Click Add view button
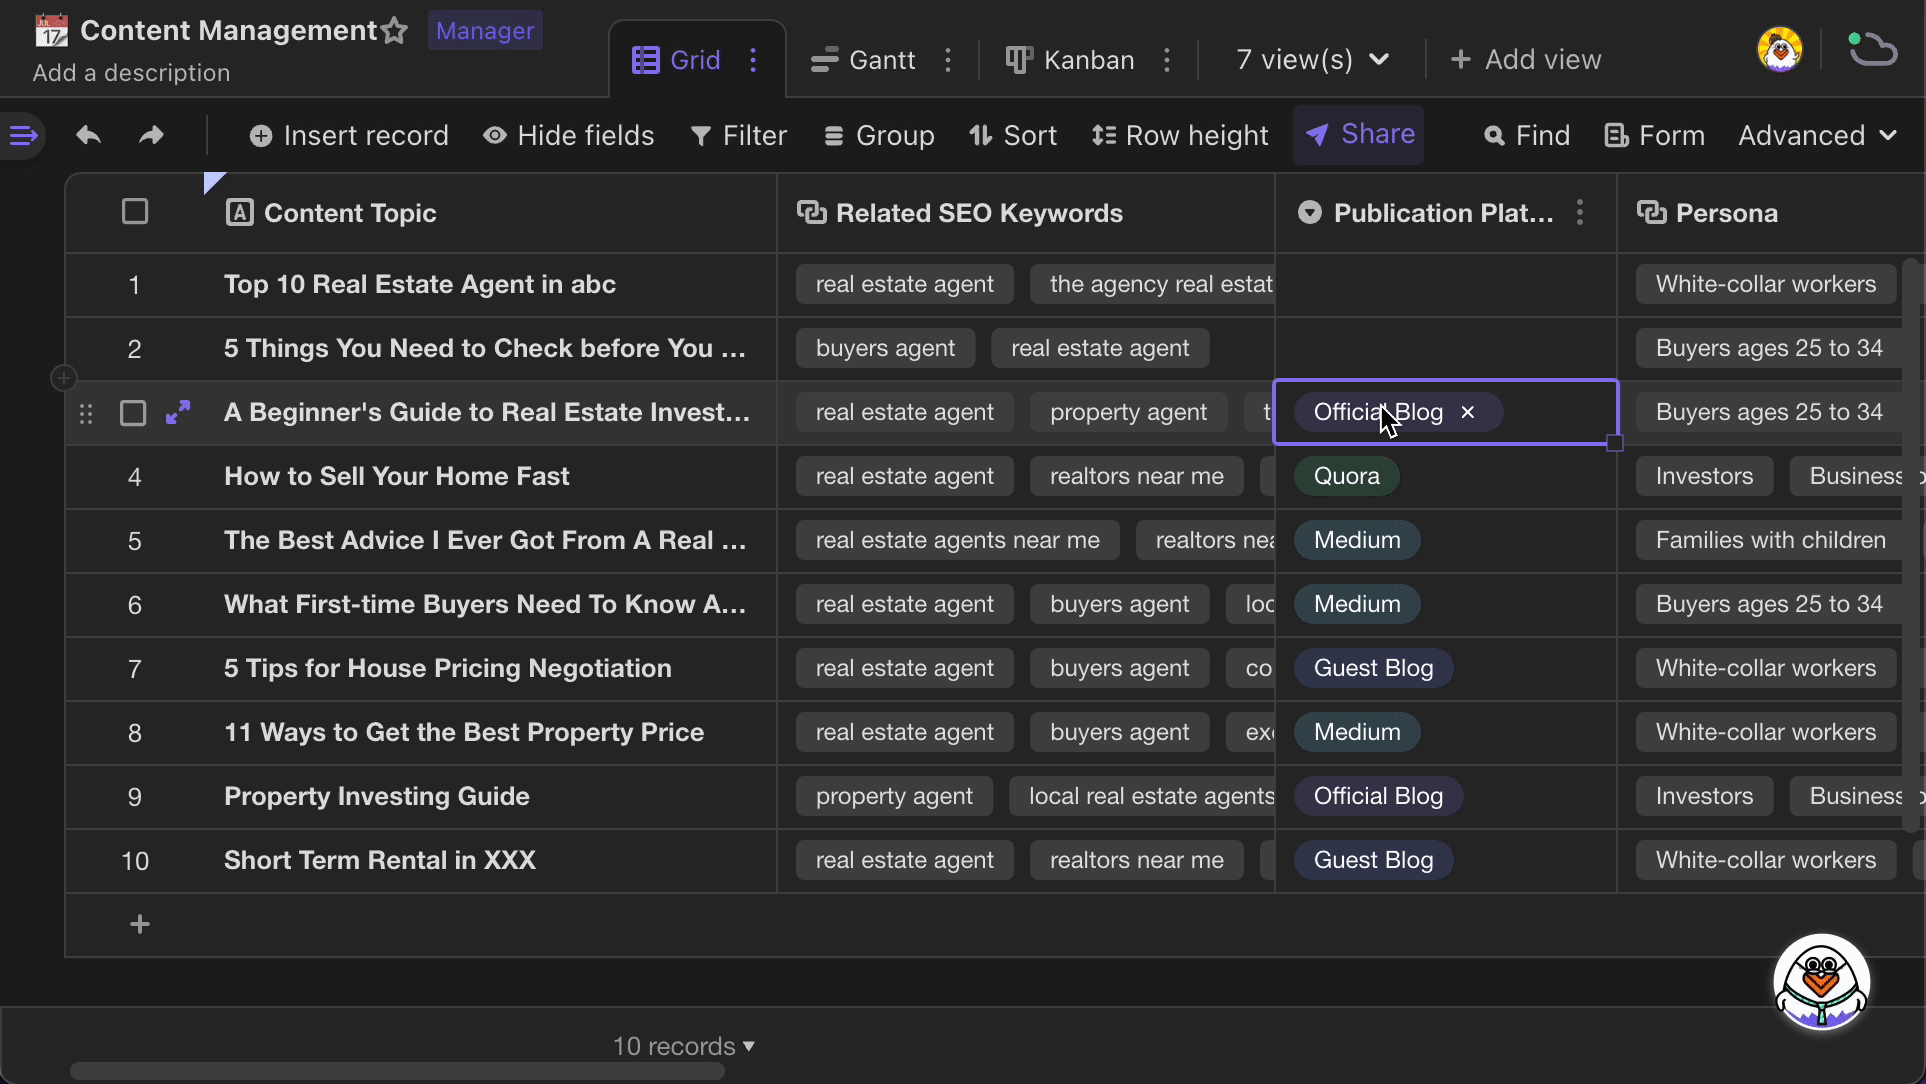Screen dimensions: 1926x1084 (1527, 58)
